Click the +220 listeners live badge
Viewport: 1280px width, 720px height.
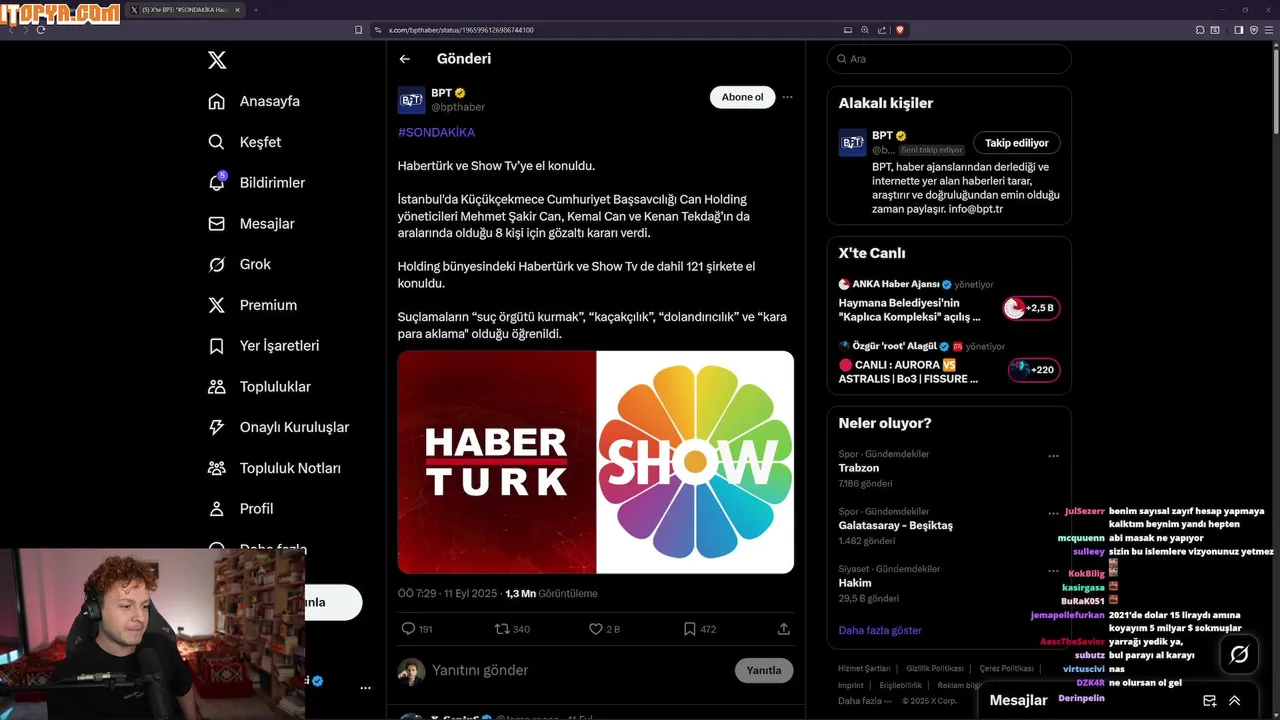1034,370
